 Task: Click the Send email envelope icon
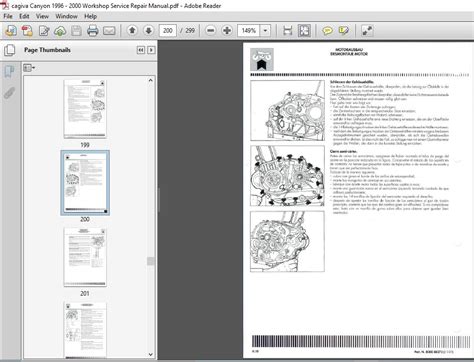109,31
